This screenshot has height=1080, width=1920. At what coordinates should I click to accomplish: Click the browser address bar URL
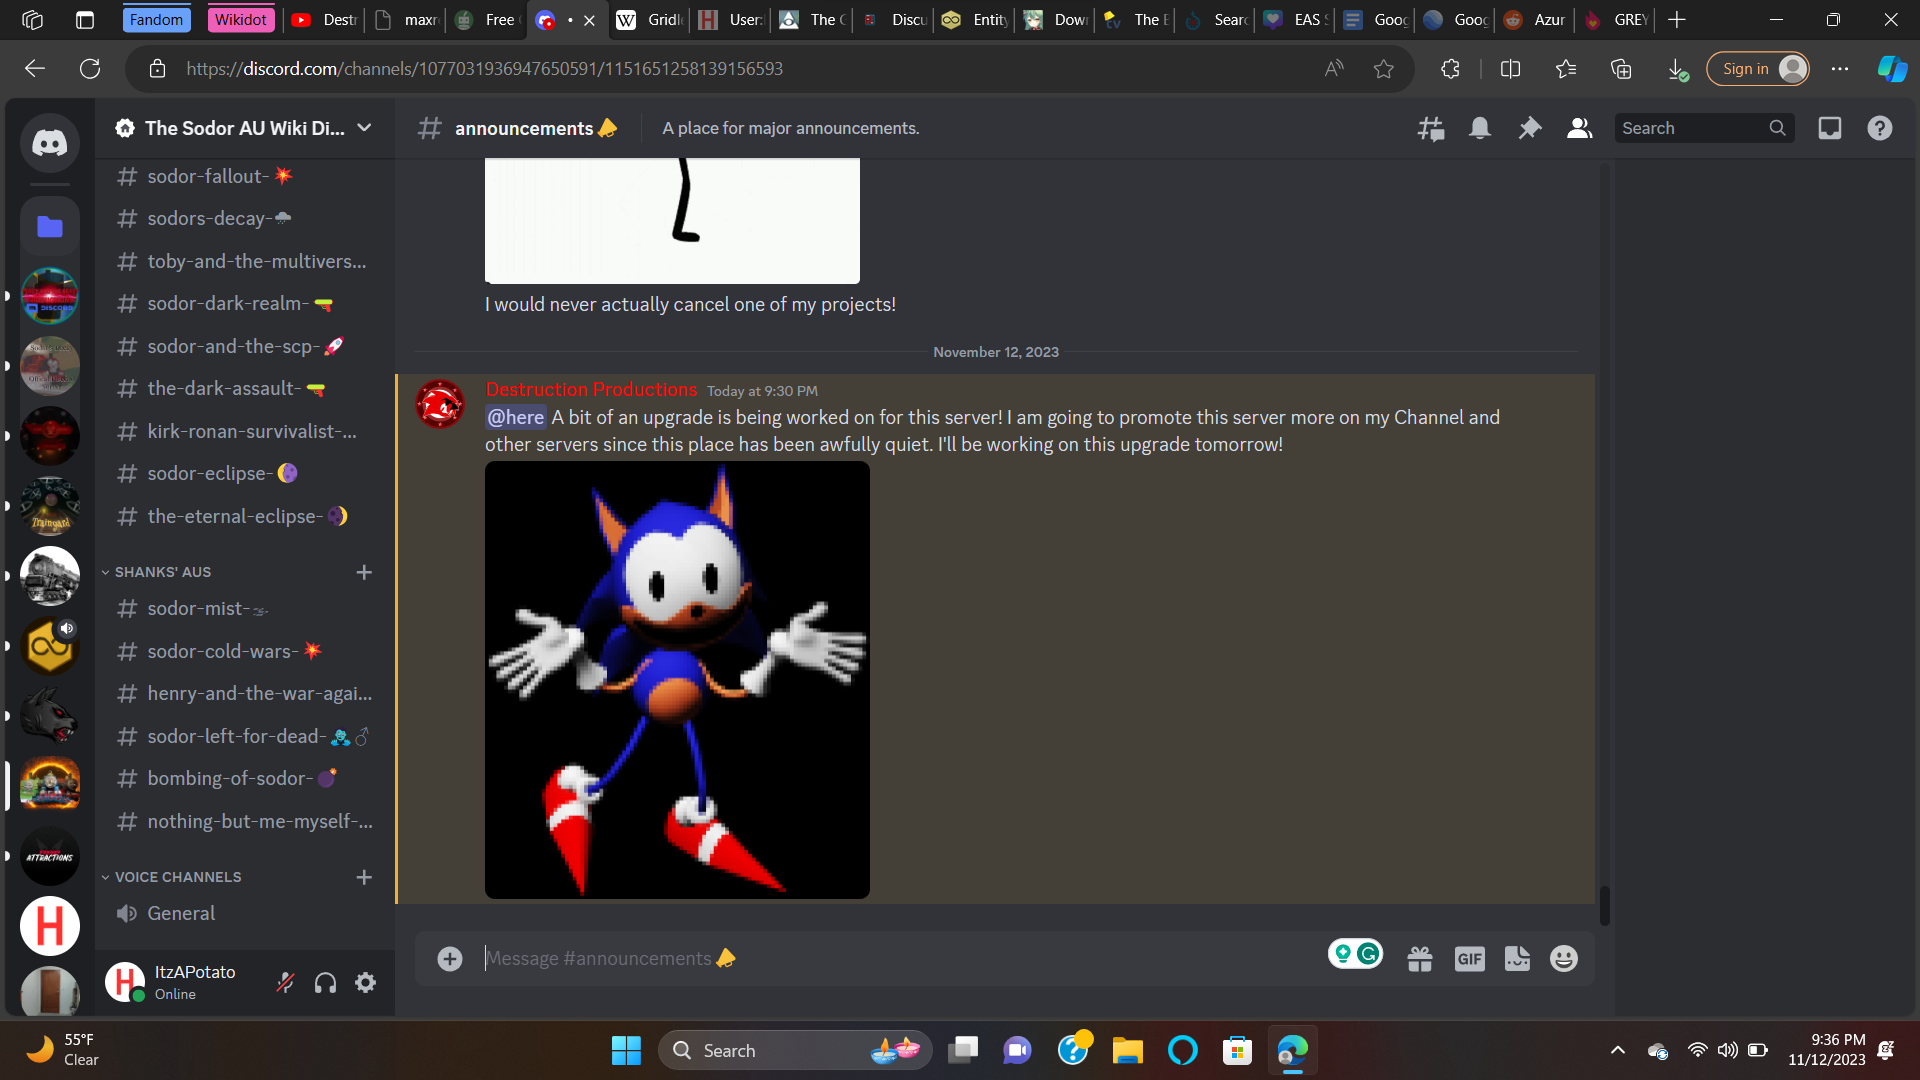pyautogui.click(x=485, y=69)
